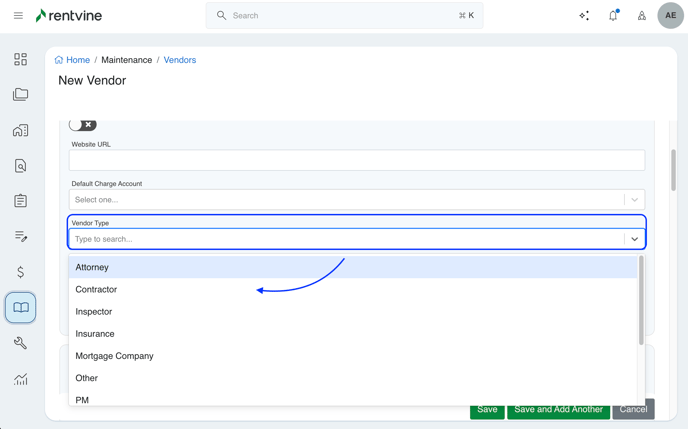Open the wrench maintenance icon in sidebar
This screenshot has height=429, width=688.
(x=20, y=343)
